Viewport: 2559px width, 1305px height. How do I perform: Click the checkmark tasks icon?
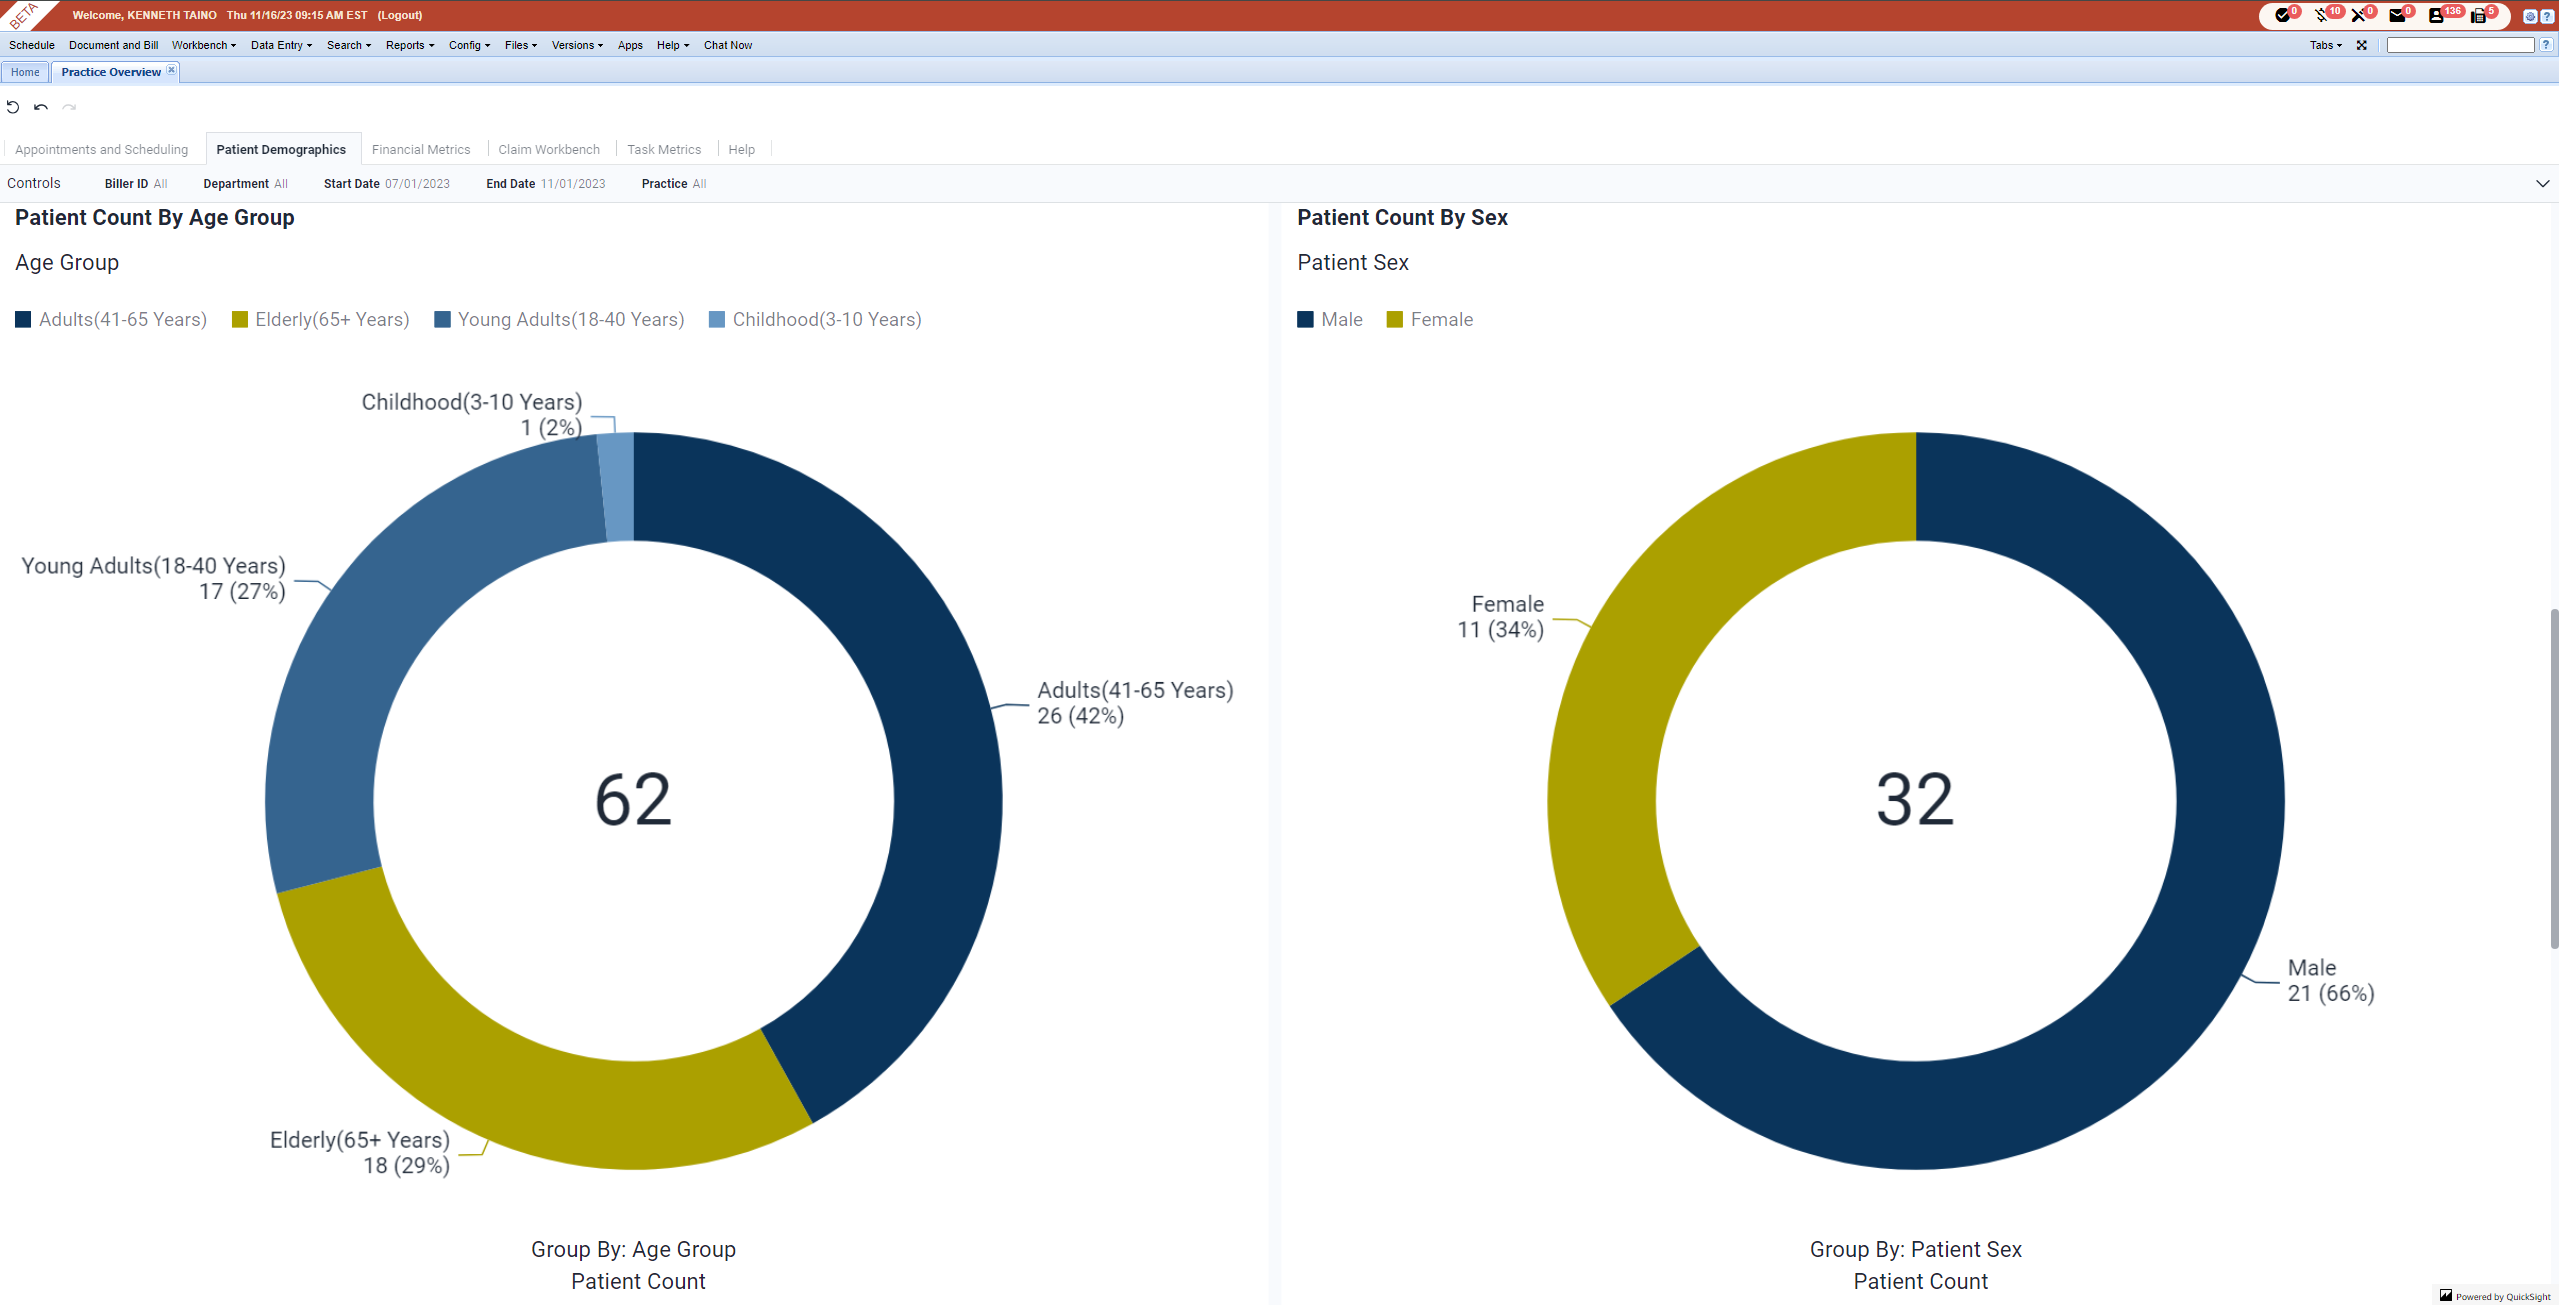[x=2283, y=15]
